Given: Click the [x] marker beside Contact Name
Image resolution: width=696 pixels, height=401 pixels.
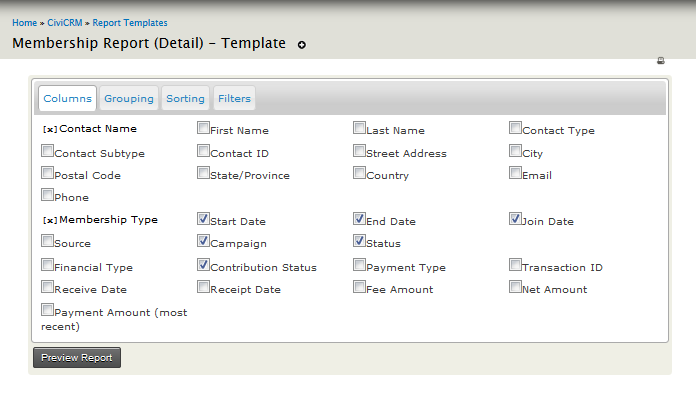Looking at the screenshot, I should pyautogui.click(x=49, y=129).
